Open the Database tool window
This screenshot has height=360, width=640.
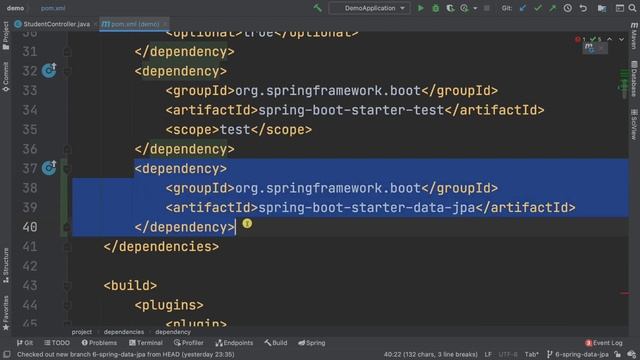pyautogui.click(x=634, y=79)
